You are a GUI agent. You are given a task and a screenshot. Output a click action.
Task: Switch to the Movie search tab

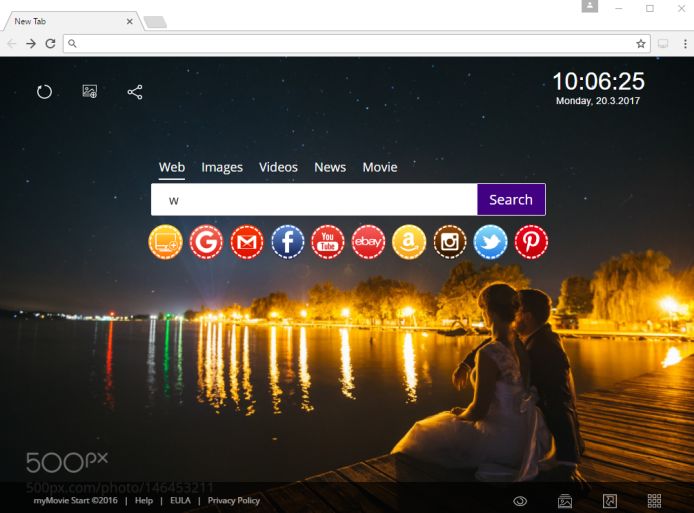(380, 167)
